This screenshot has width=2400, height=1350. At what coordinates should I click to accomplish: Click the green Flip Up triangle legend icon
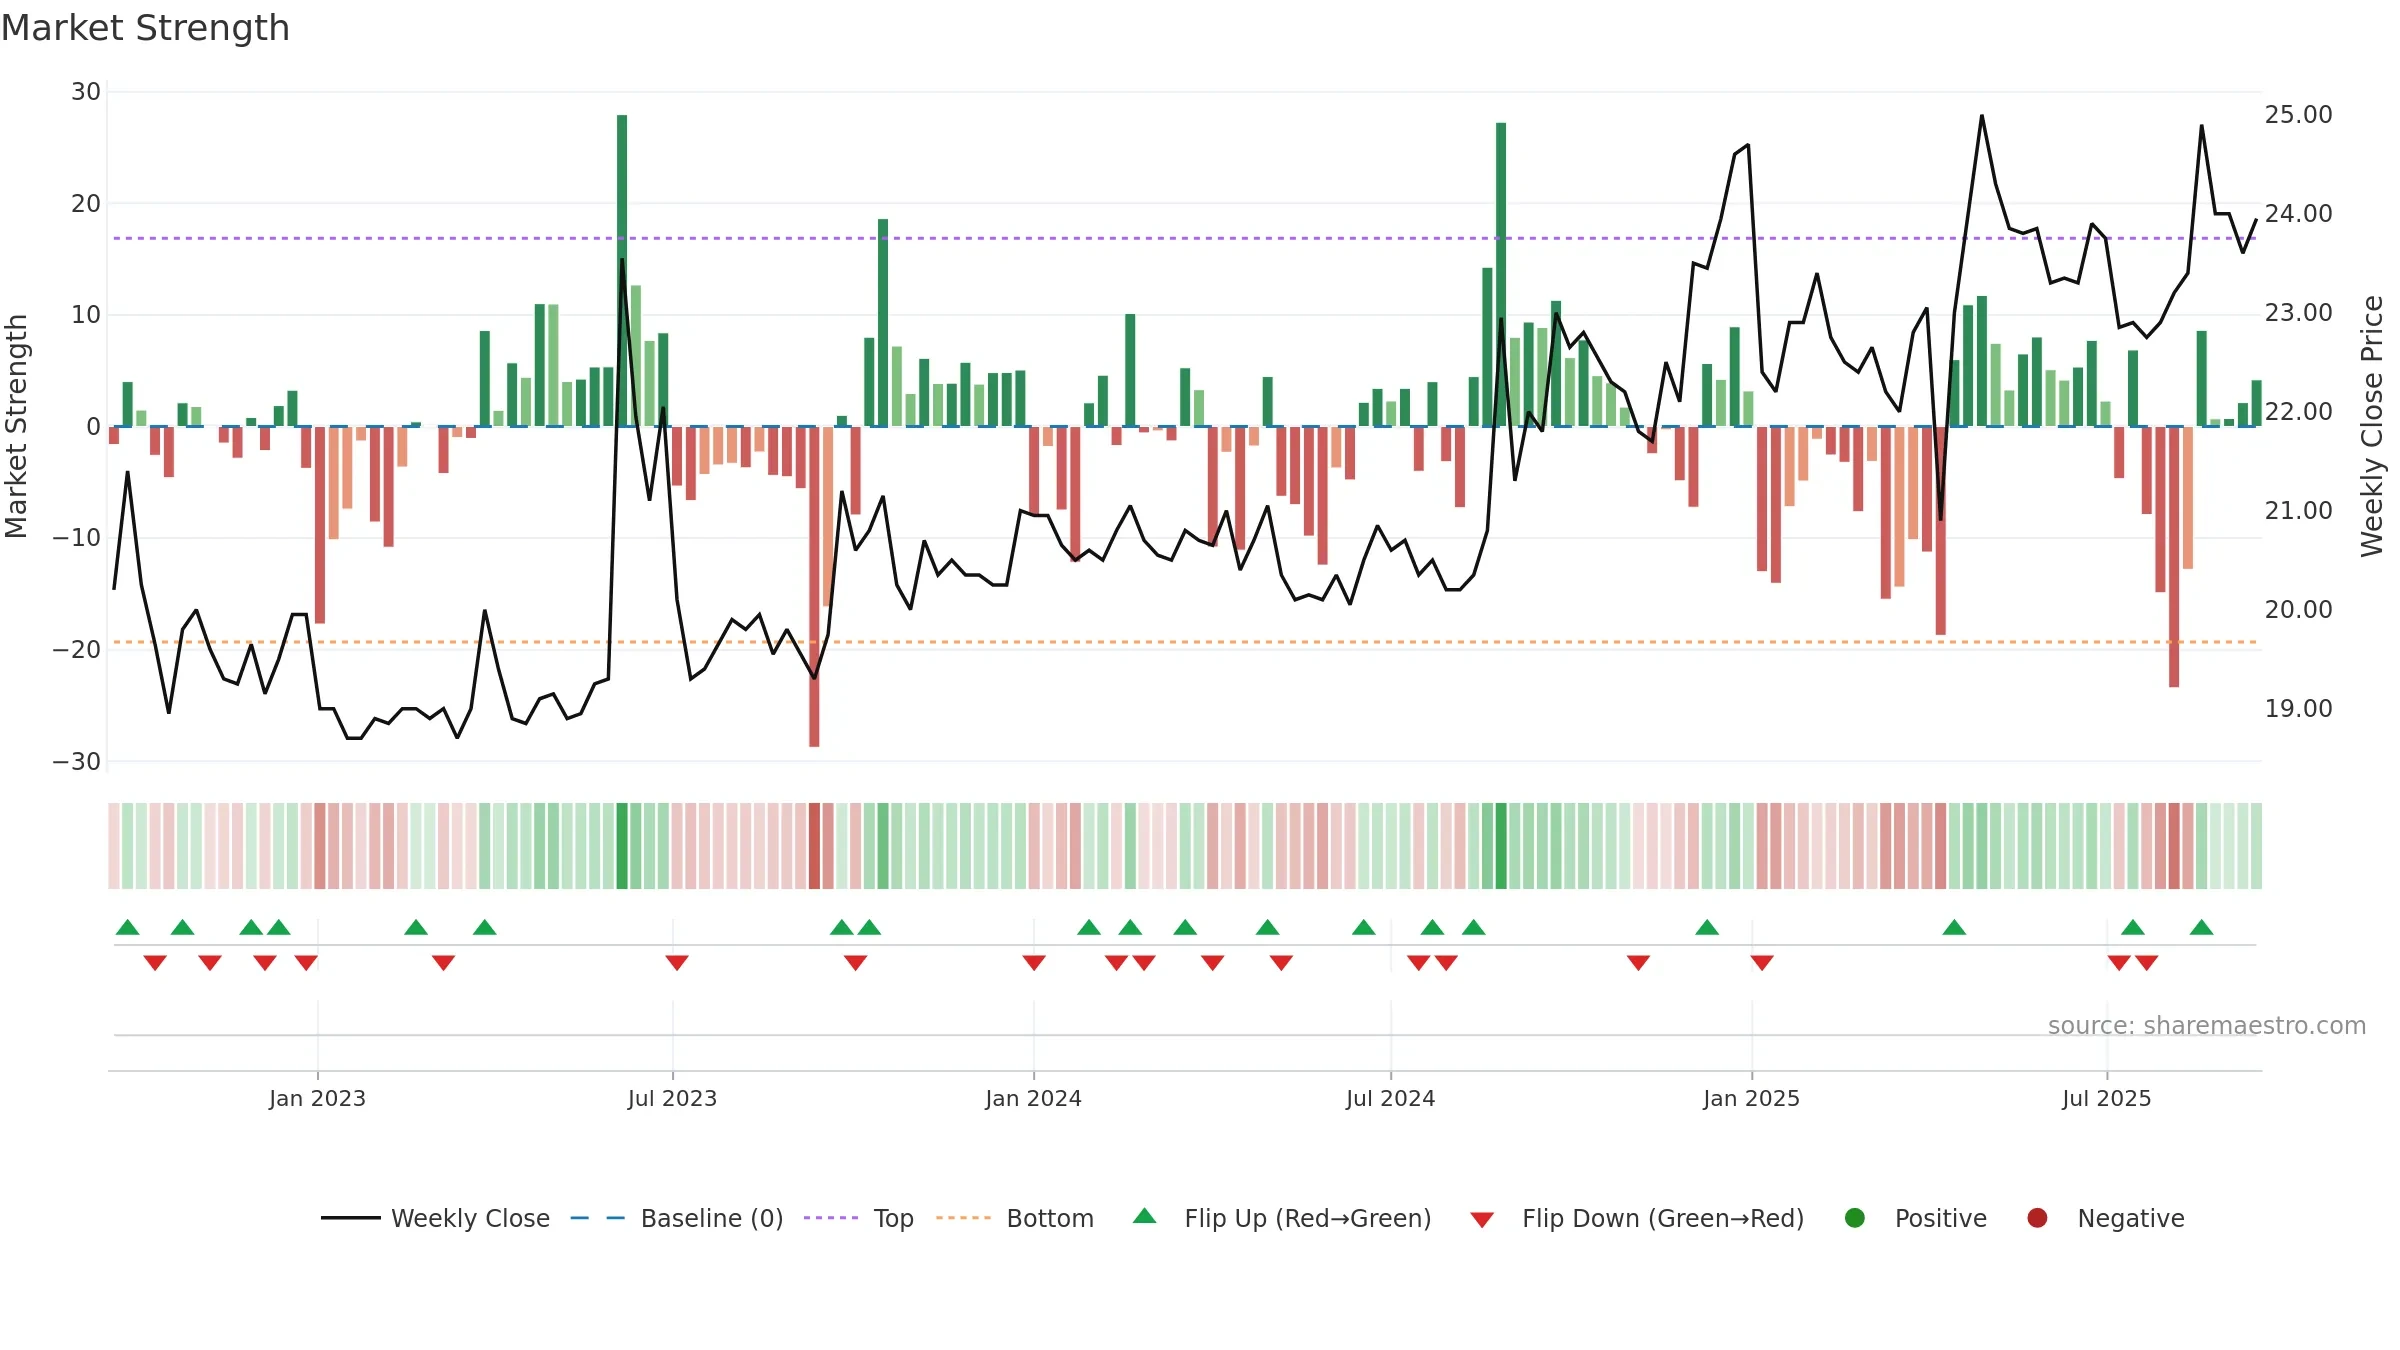1145,1216
